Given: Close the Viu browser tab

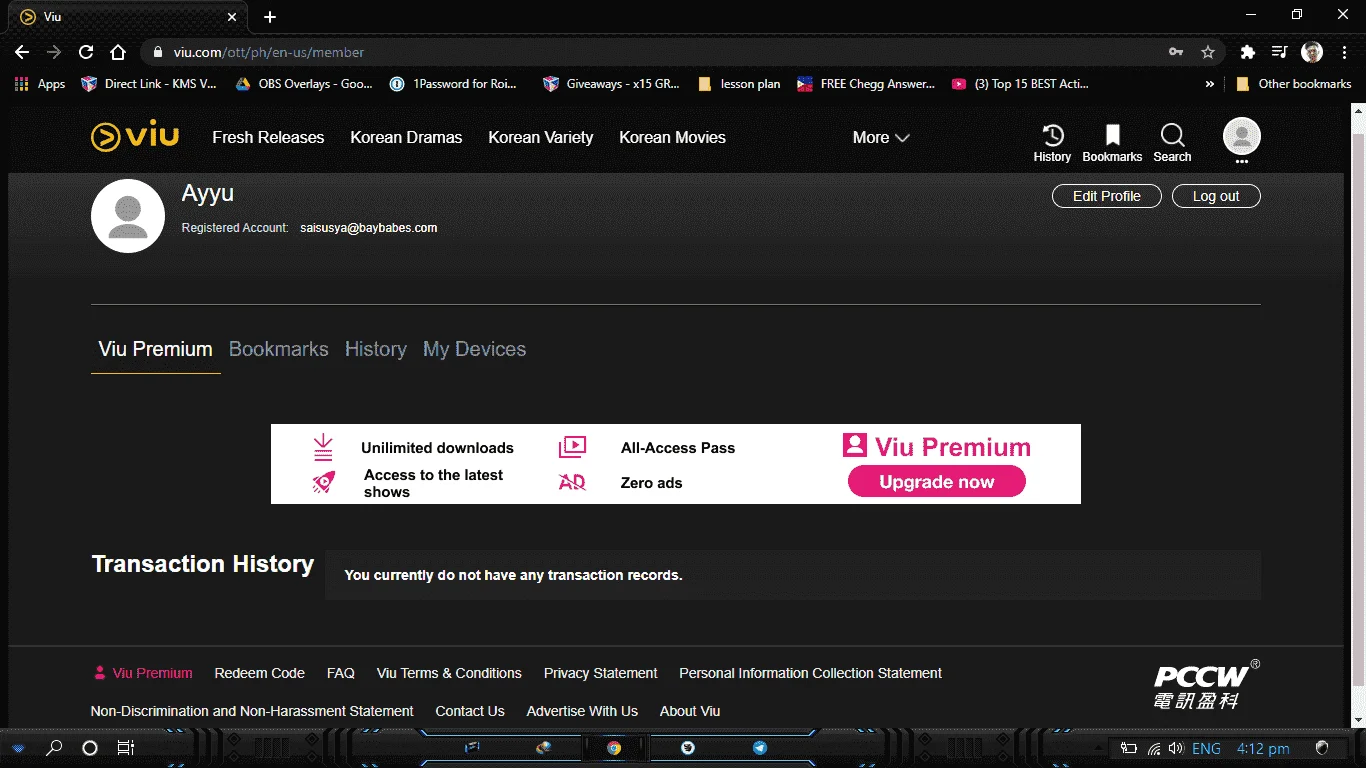Looking at the screenshot, I should click(x=232, y=17).
